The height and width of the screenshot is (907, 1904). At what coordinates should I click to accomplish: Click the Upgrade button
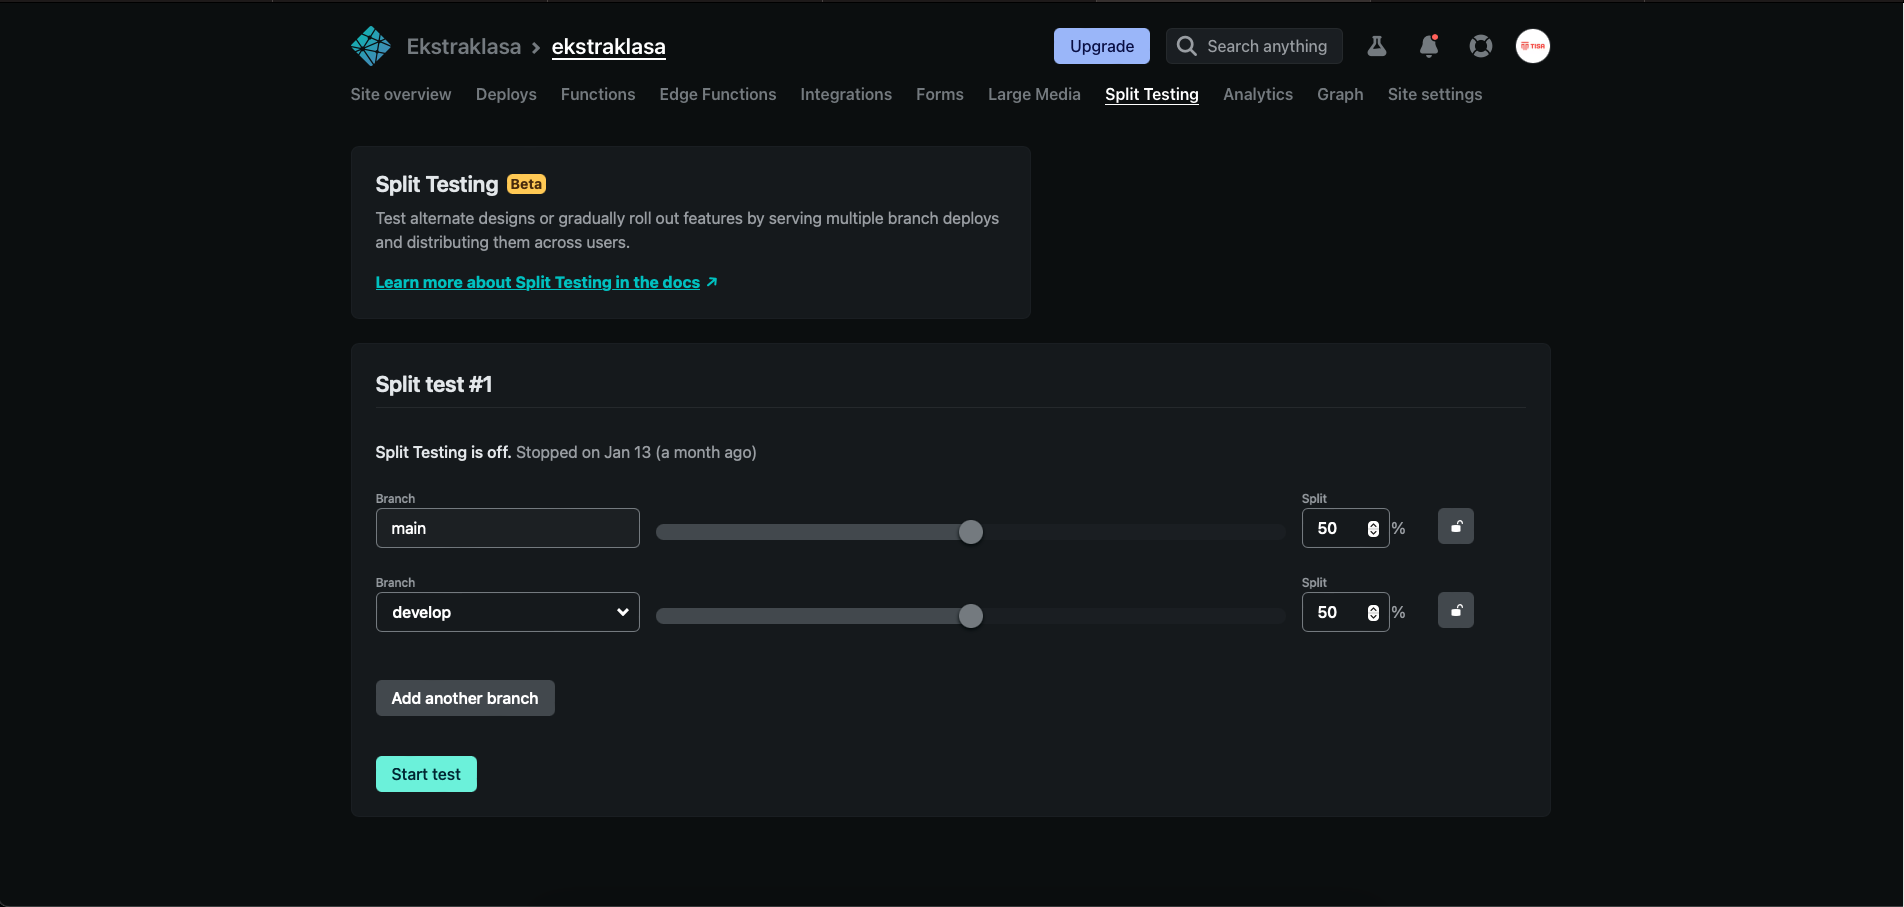pyautogui.click(x=1102, y=46)
